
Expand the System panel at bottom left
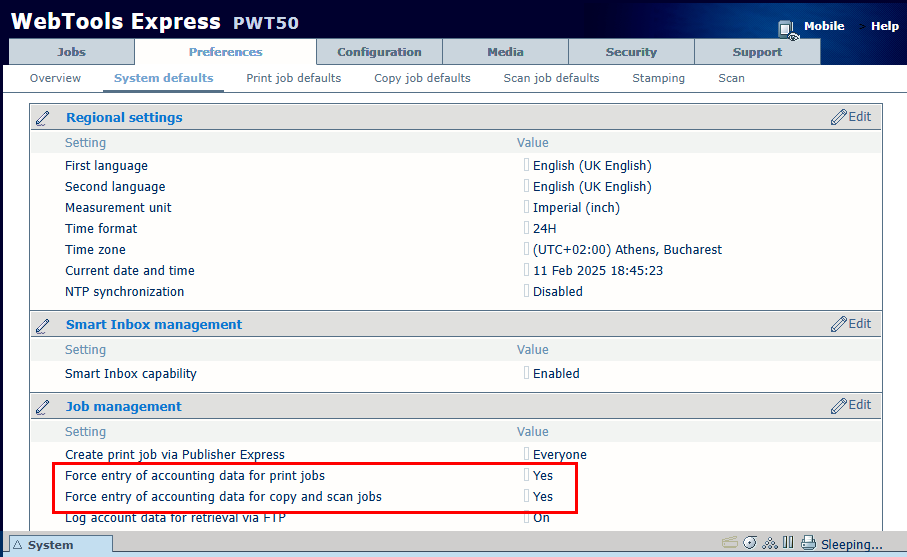pos(56,545)
